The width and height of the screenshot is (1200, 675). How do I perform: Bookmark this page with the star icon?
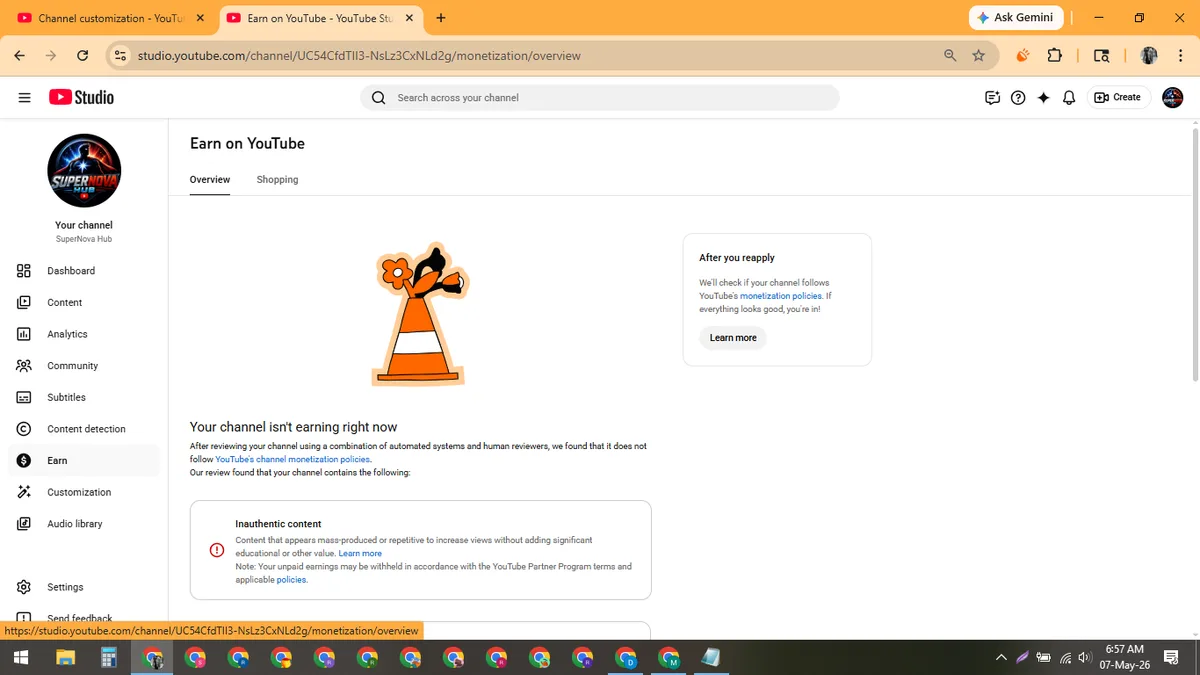(x=978, y=56)
